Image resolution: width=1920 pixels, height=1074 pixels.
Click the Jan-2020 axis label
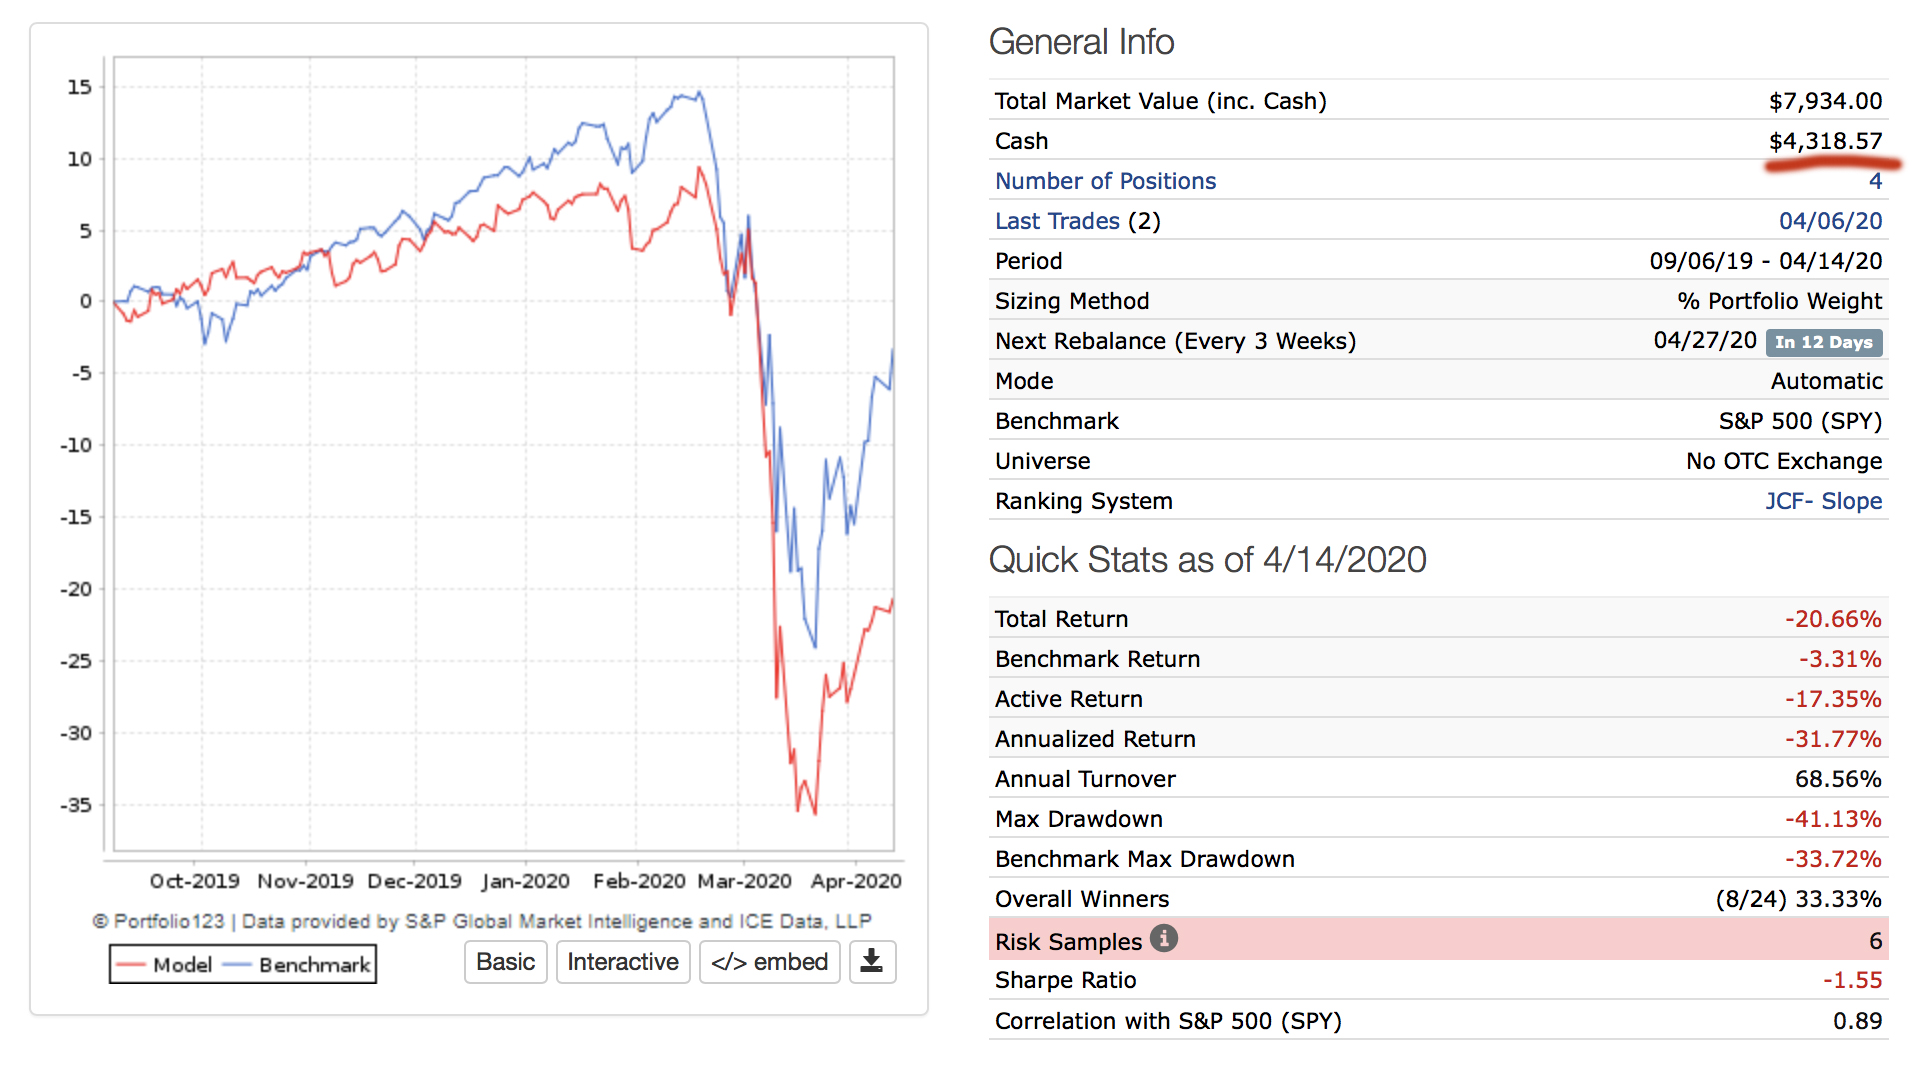click(x=525, y=881)
